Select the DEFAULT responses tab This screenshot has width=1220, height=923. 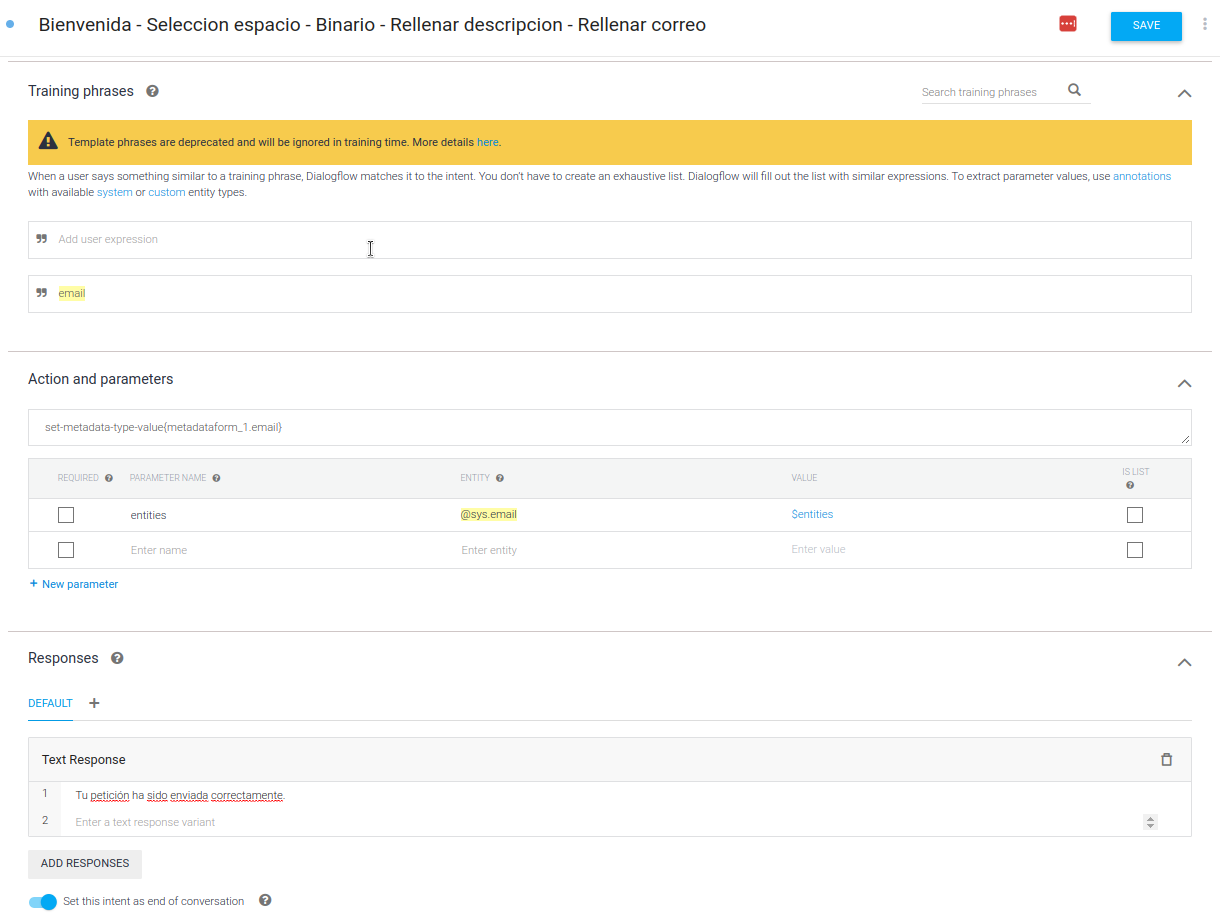[50, 703]
